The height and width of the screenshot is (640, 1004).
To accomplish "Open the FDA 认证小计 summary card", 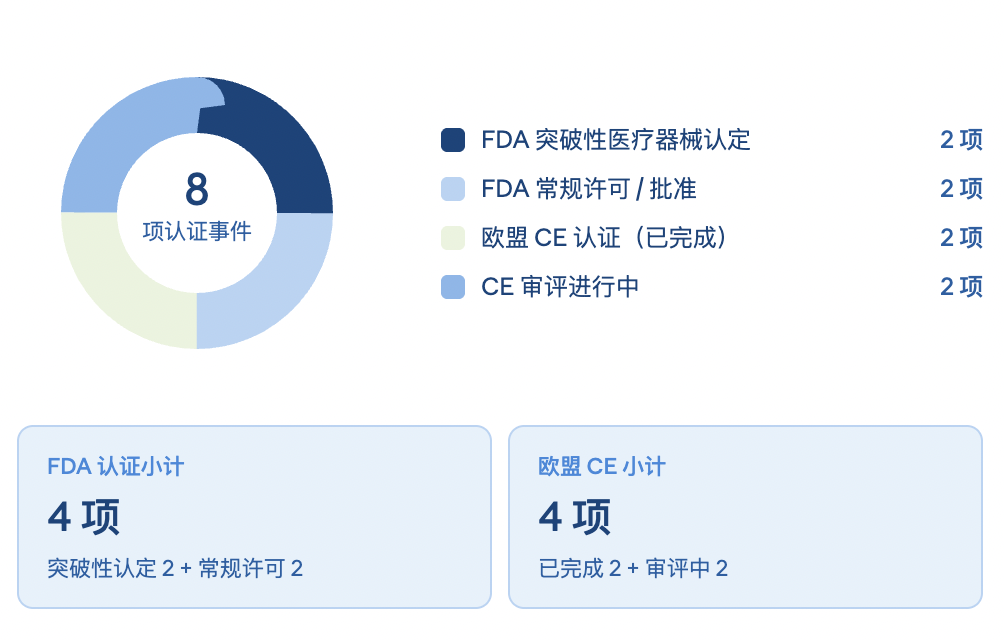I will 254,516.
